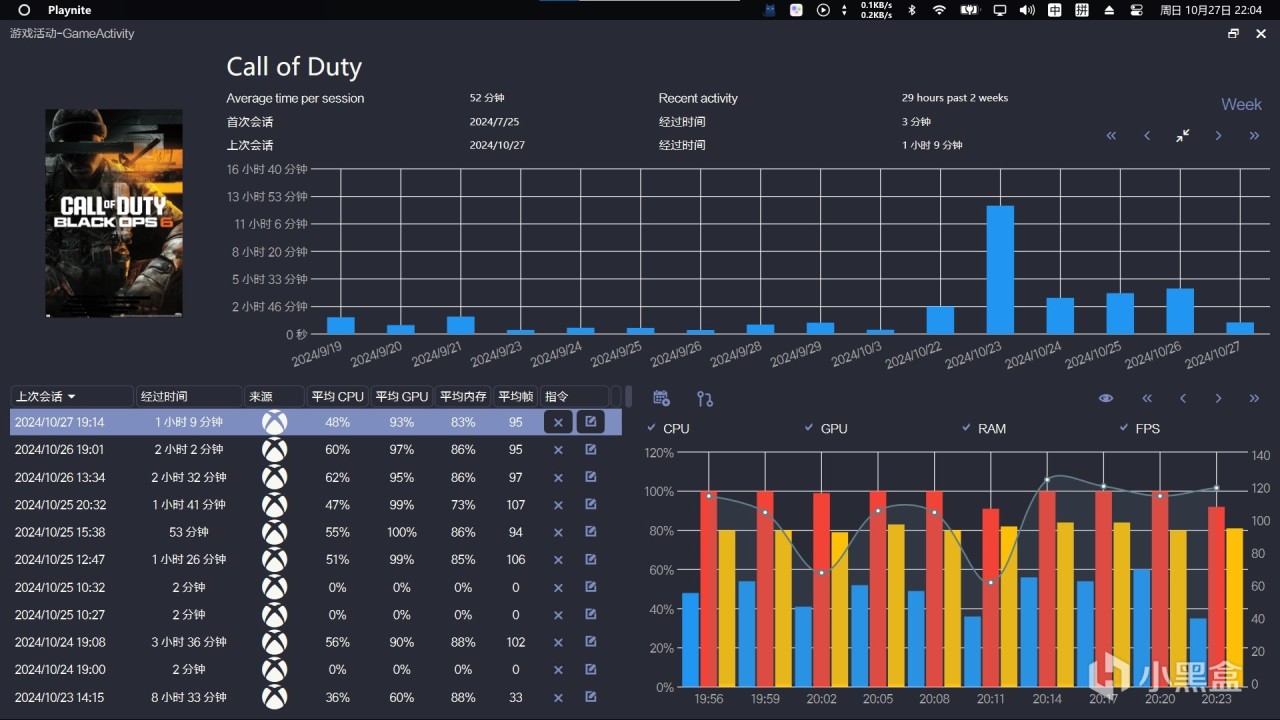
Task: Click the 20:20 blue CPU bar
Action: pyautogui.click(x=1141, y=628)
